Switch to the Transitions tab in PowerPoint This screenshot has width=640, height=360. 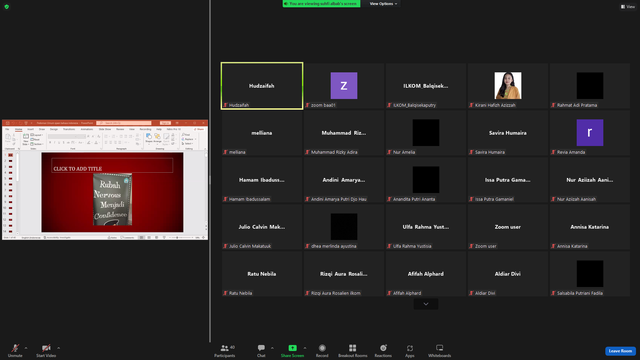[x=69, y=129]
